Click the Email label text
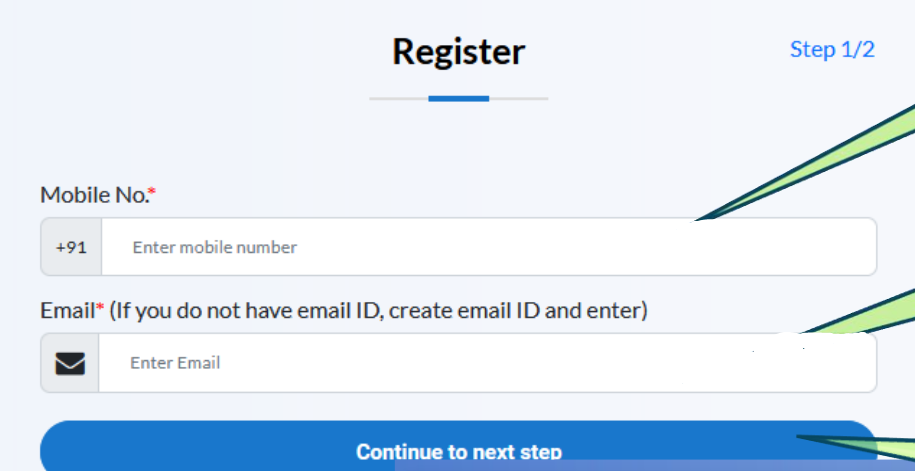The width and height of the screenshot is (915, 471). pyautogui.click(x=67, y=310)
